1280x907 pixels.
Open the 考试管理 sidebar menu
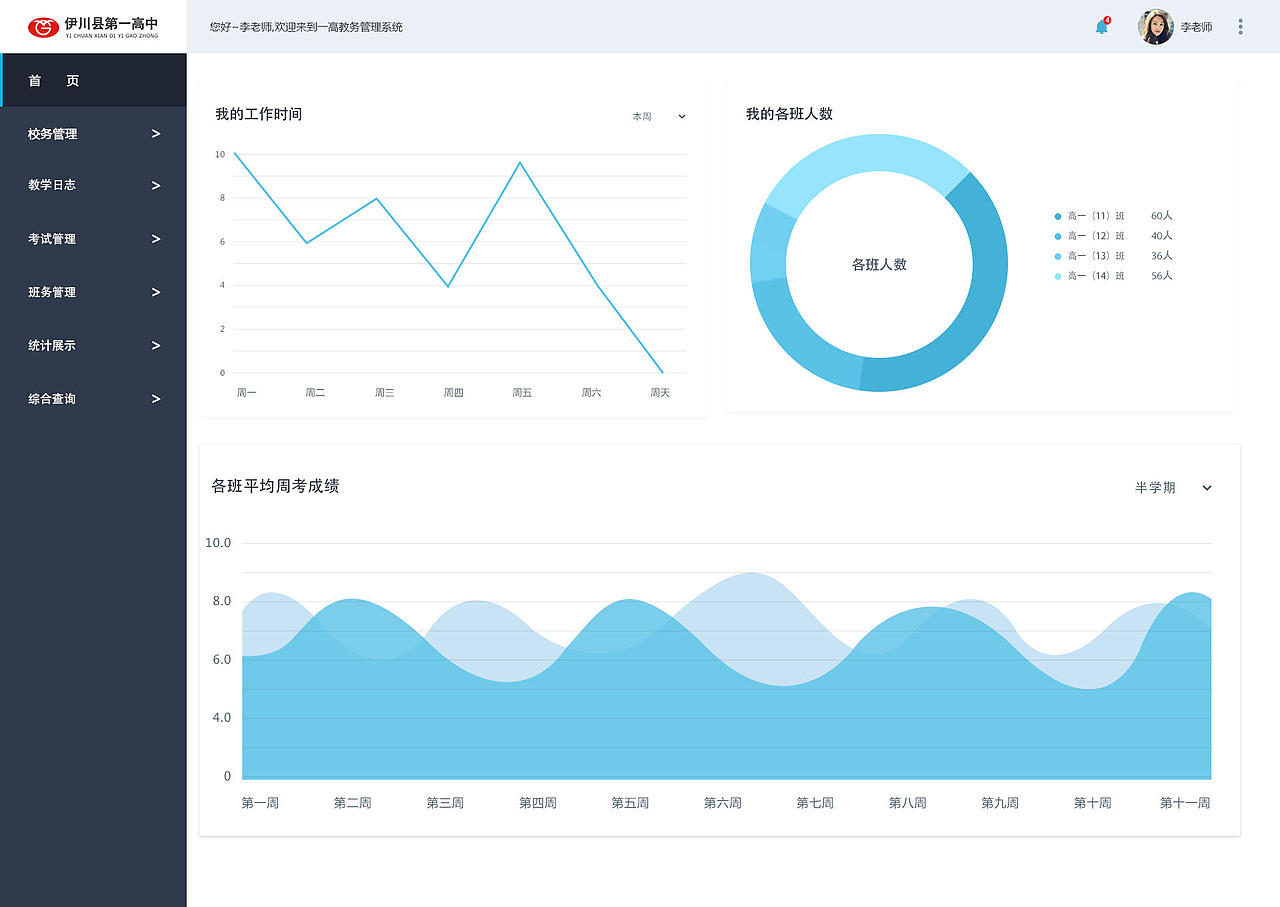[x=93, y=239]
